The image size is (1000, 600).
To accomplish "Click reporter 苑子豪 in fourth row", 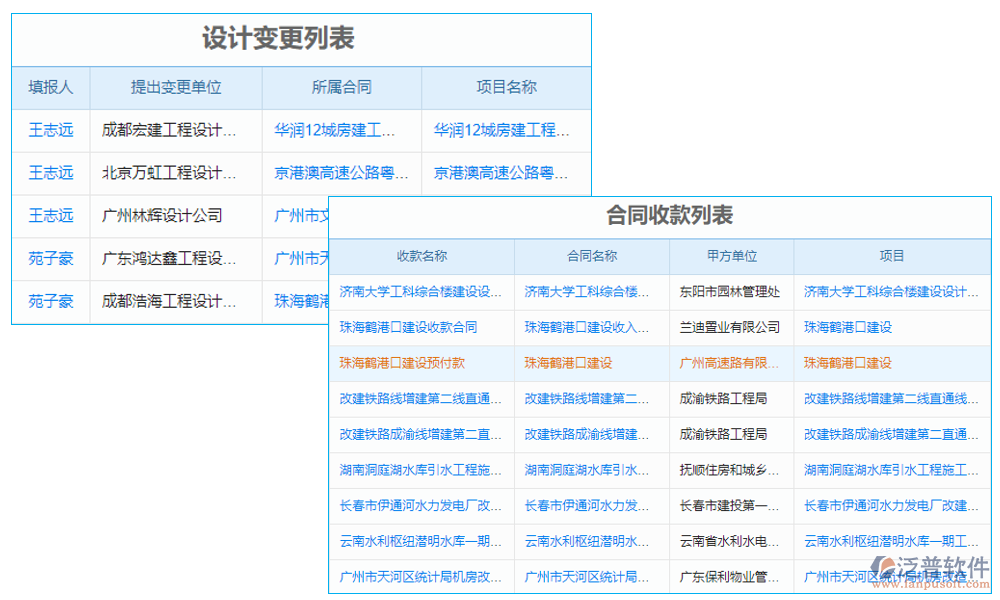I will tap(50, 258).
